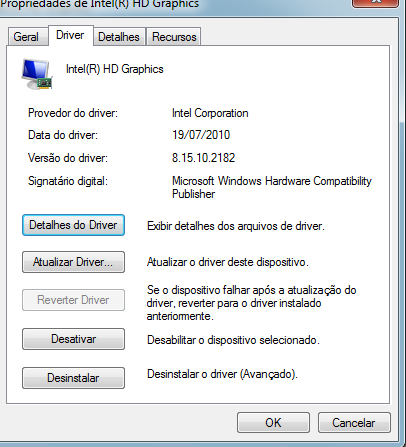The width and height of the screenshot is (406, 447).
Task: Click the driver date 19/07/2010
Action: pyautogui.click(x=201, y=135)
